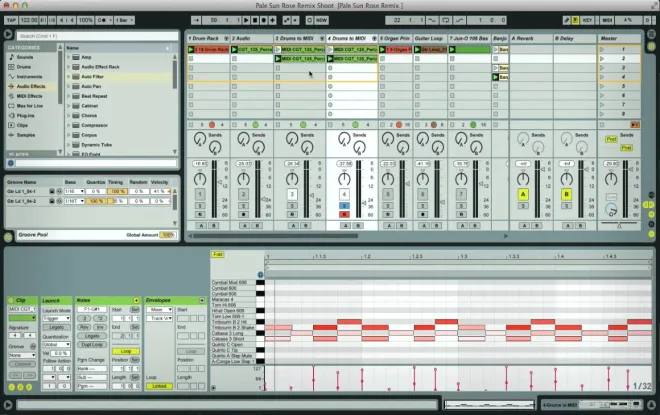
Task: Click the Fold button in the note editor
Action: coord(218,255)
